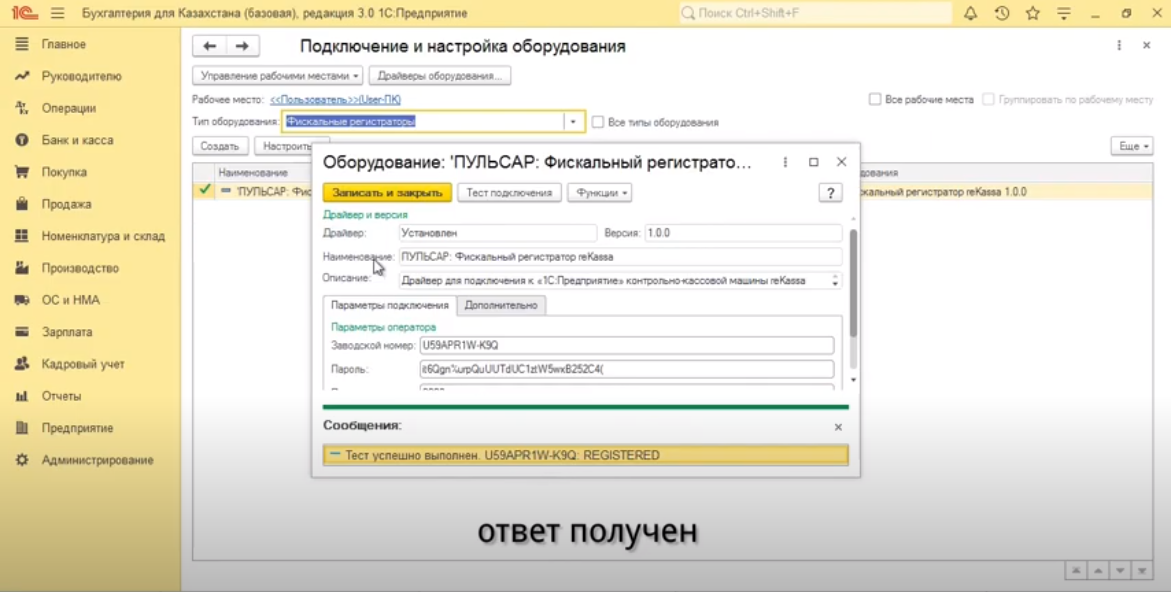Click the Предприятие building icon
This screenshot has height=592, width=1171.
22,429
